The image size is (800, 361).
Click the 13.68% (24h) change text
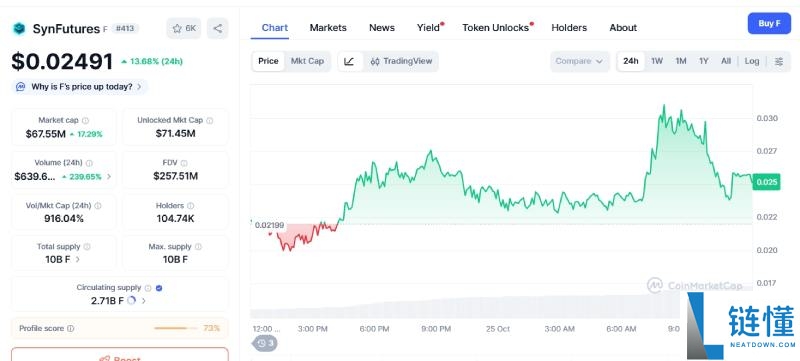156,62
